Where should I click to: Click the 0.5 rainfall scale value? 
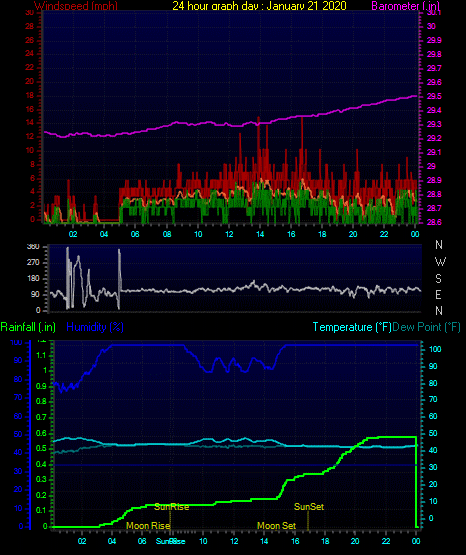pyautogui.click(x=41, y=448)
